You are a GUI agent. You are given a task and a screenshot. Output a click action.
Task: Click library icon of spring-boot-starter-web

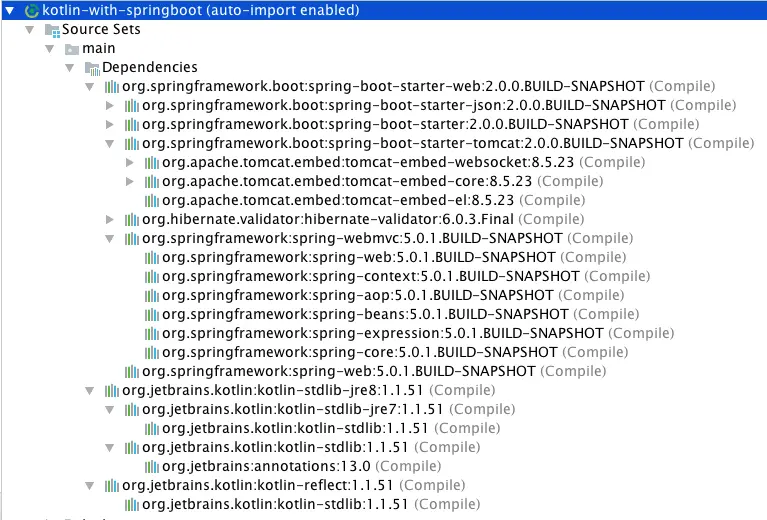(x=112, y=87)
